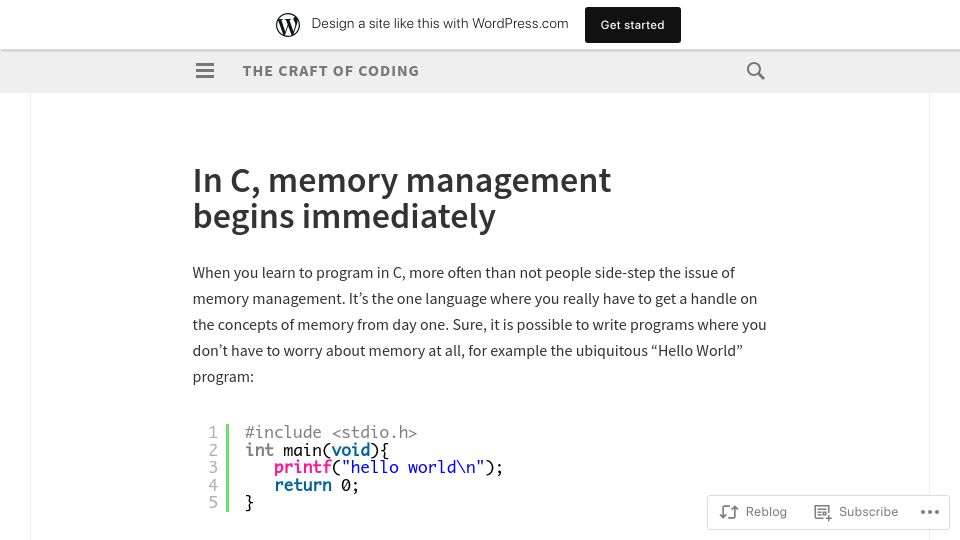Click the WordPress logo icon
Viewport: 960px width, 540px height.
(288, 25)
